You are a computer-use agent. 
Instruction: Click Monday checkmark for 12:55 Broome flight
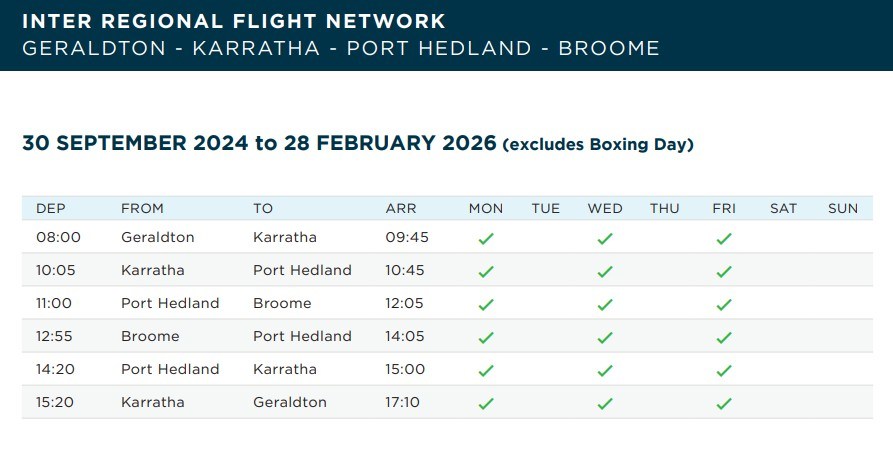(486, 338)
